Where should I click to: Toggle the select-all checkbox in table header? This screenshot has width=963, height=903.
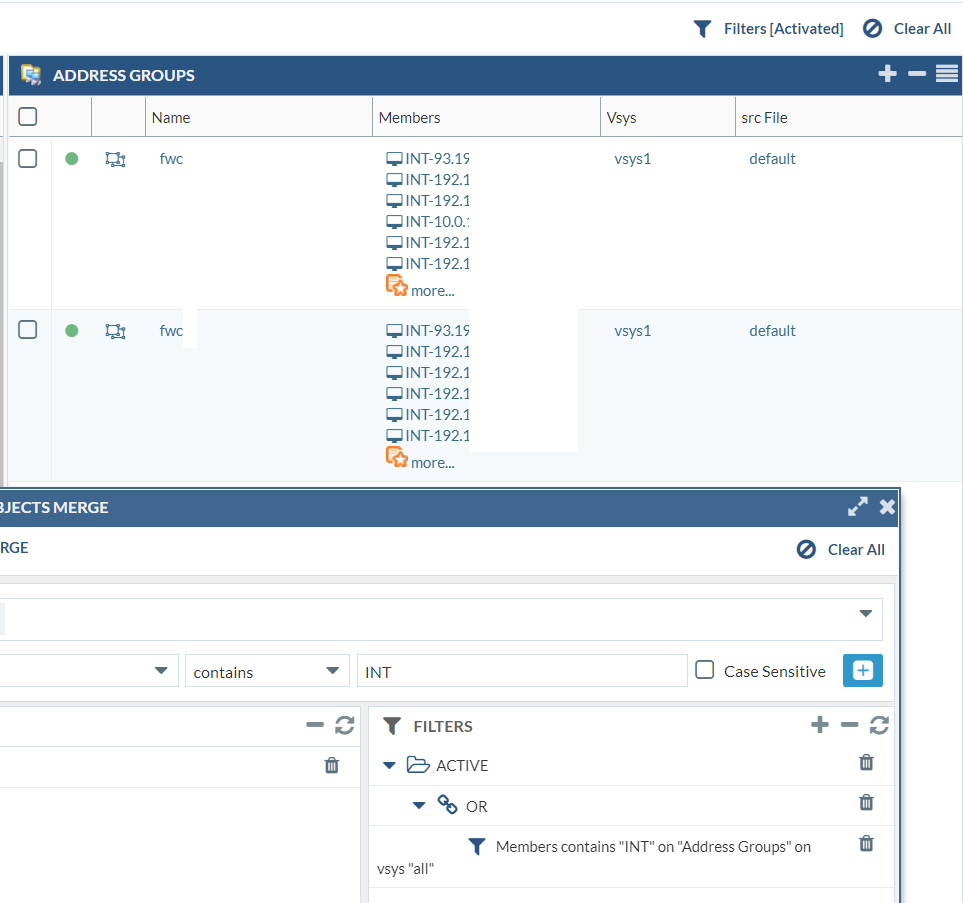coord(28,117)
